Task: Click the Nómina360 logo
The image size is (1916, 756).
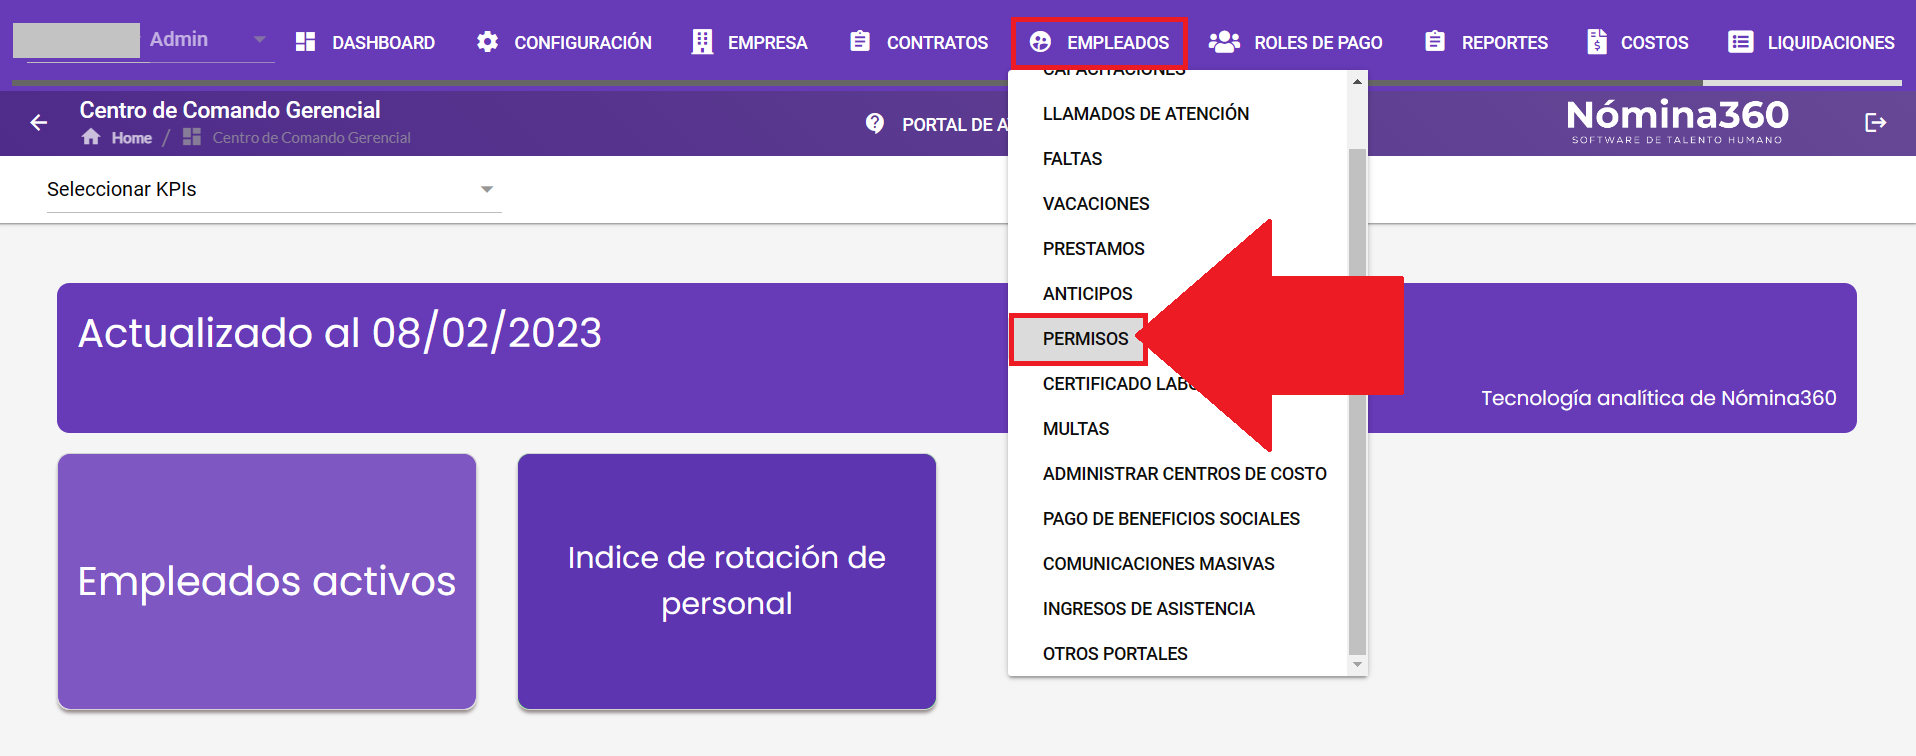Action: [x=1677, y=122]
